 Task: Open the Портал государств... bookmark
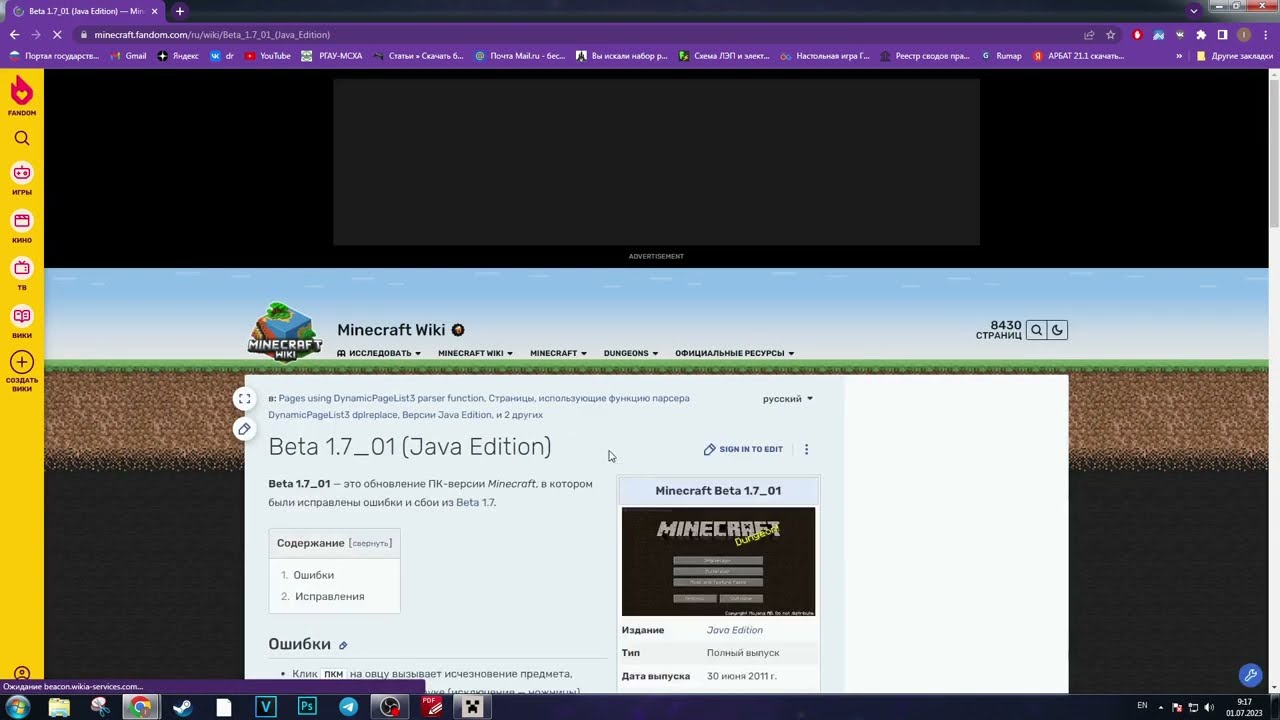[x=54, y=56]
